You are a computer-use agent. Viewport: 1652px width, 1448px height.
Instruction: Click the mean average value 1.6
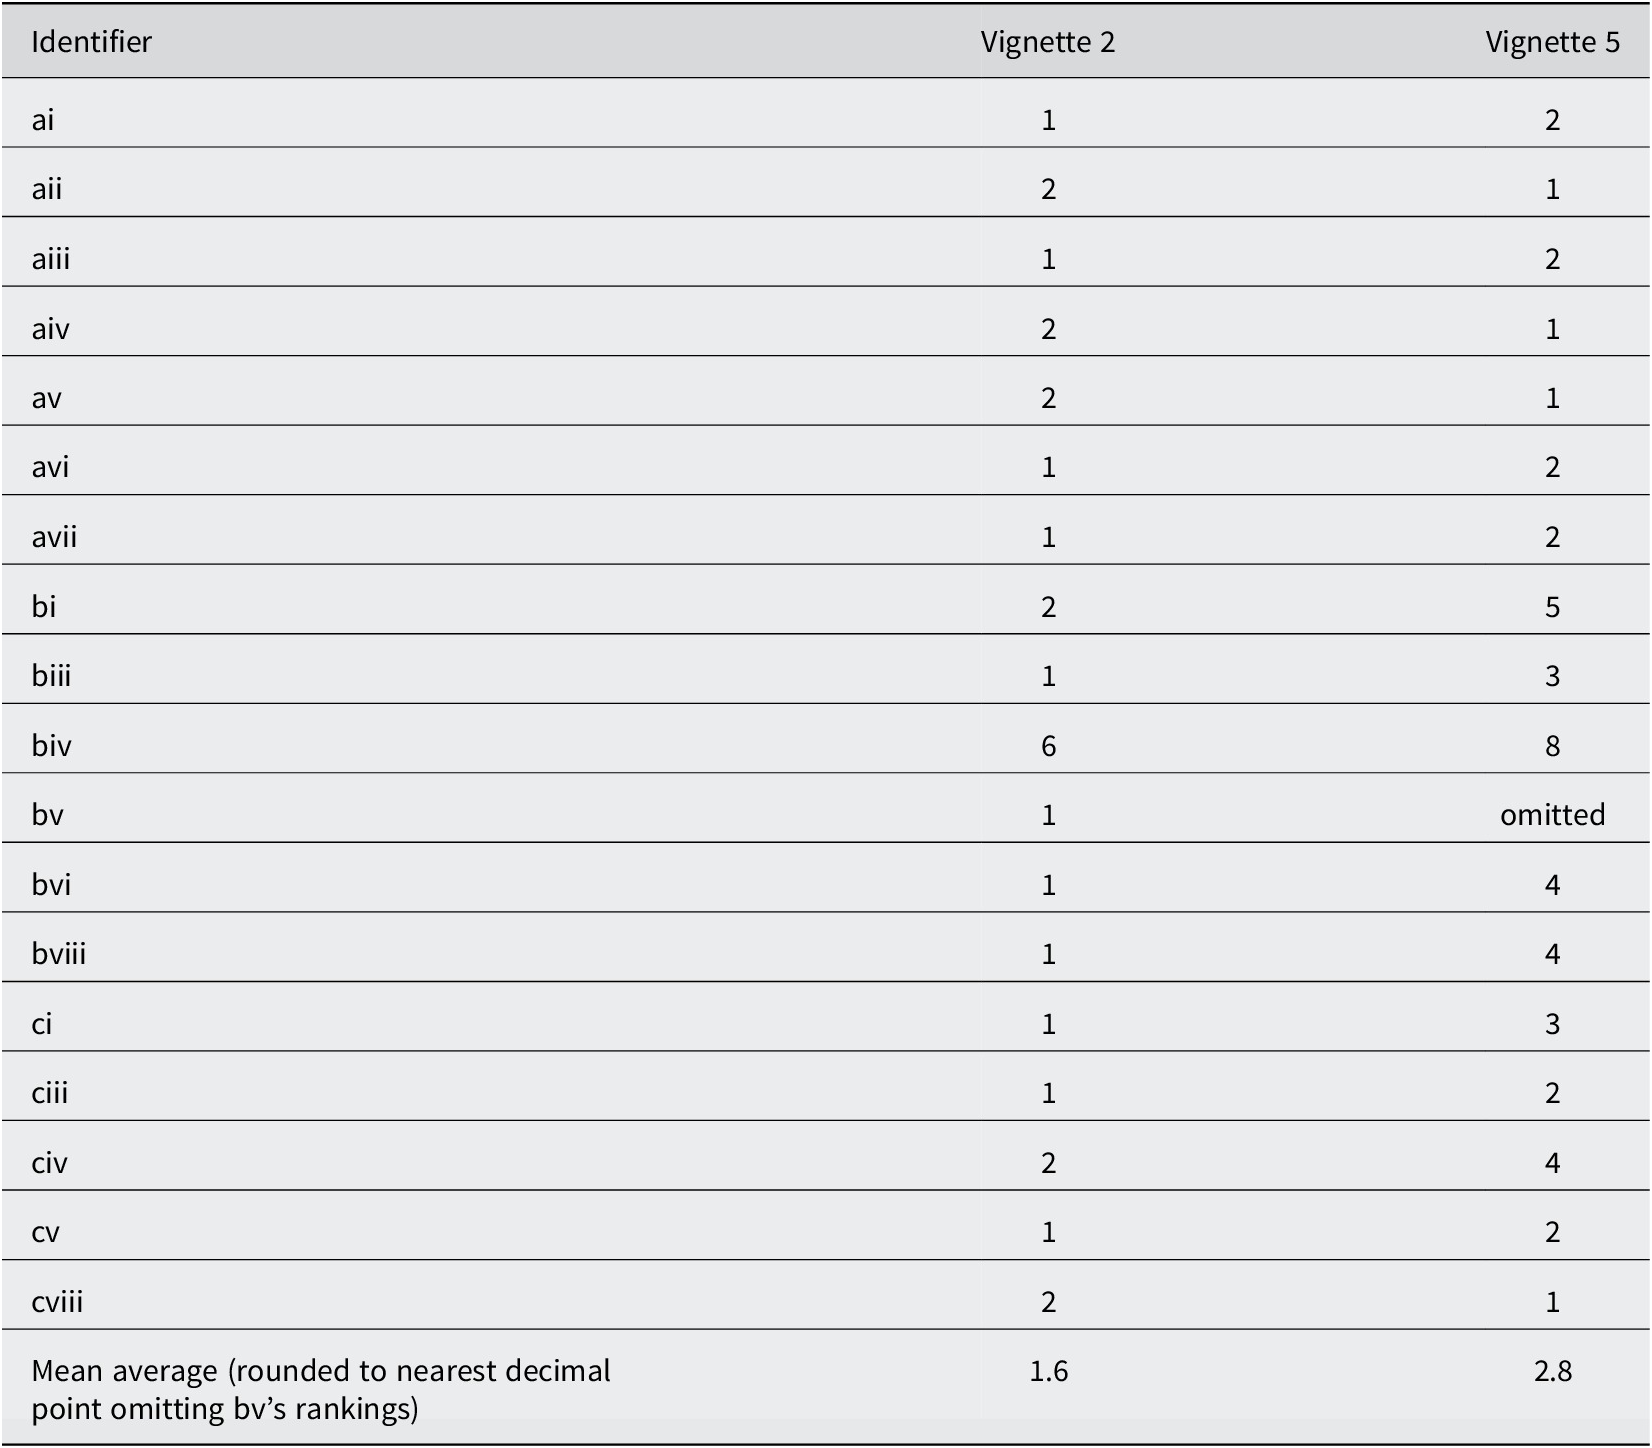(1048, 1370)
